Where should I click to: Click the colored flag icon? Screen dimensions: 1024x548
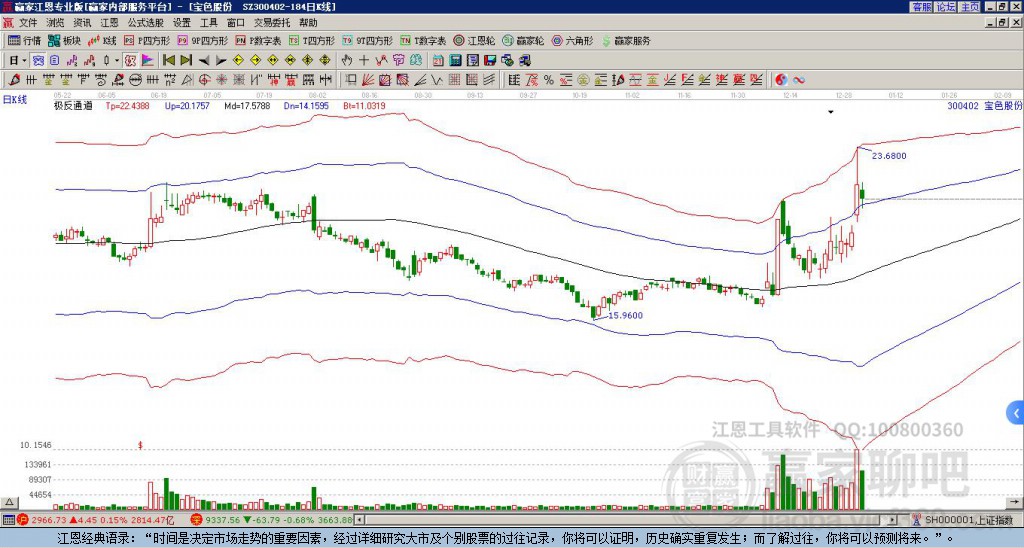(x=148, y=61)
